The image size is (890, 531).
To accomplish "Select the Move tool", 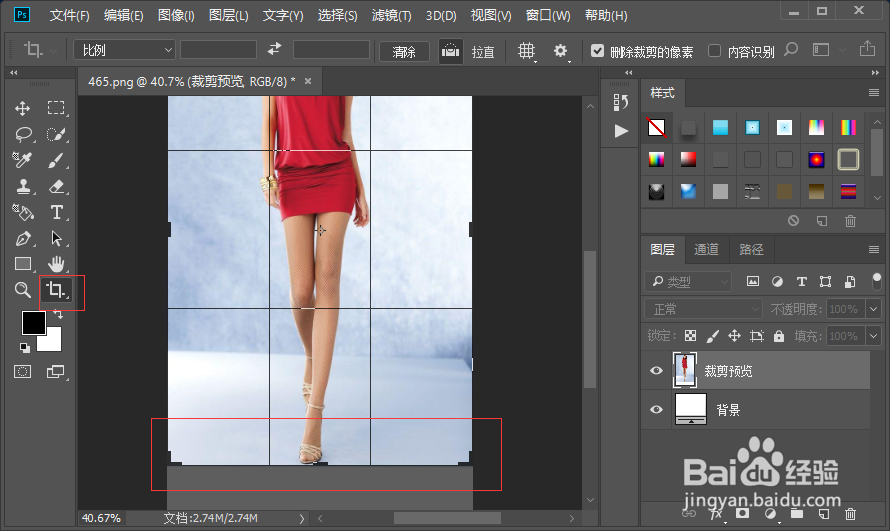I will click(22, 108).
